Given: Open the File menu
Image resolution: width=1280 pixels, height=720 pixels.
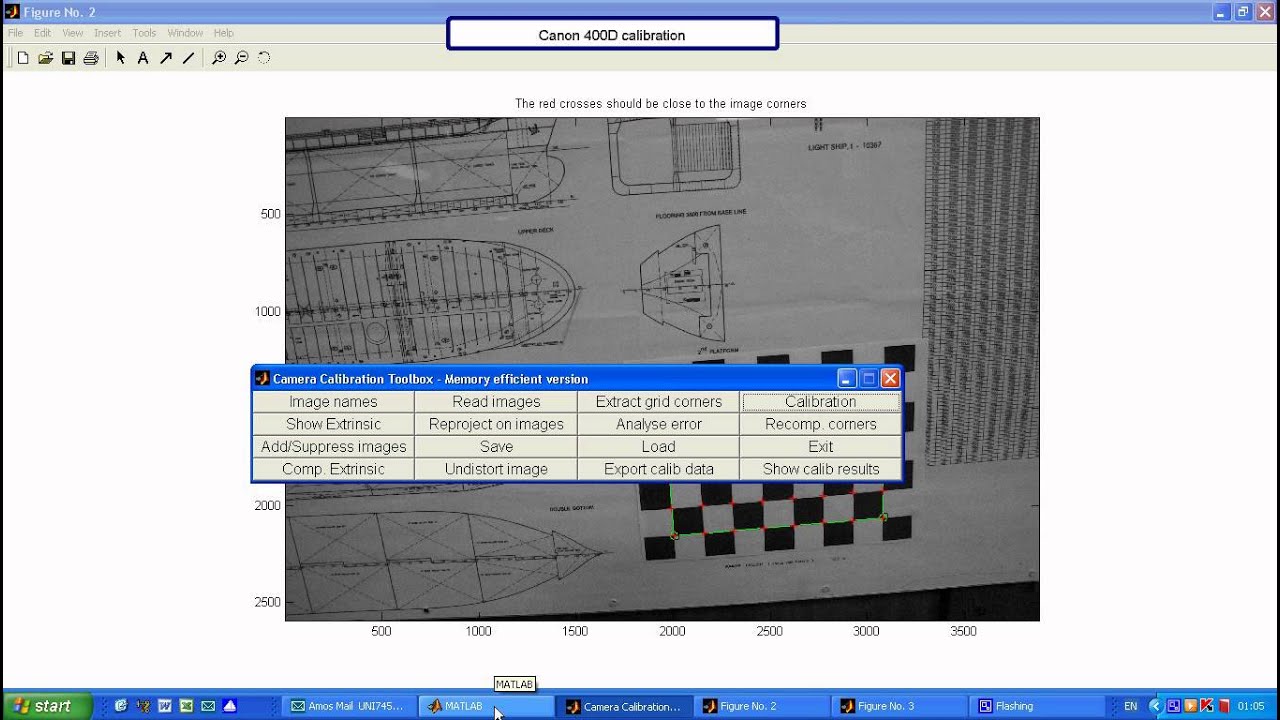Looking at the screenshot, I should coord(15,33).
